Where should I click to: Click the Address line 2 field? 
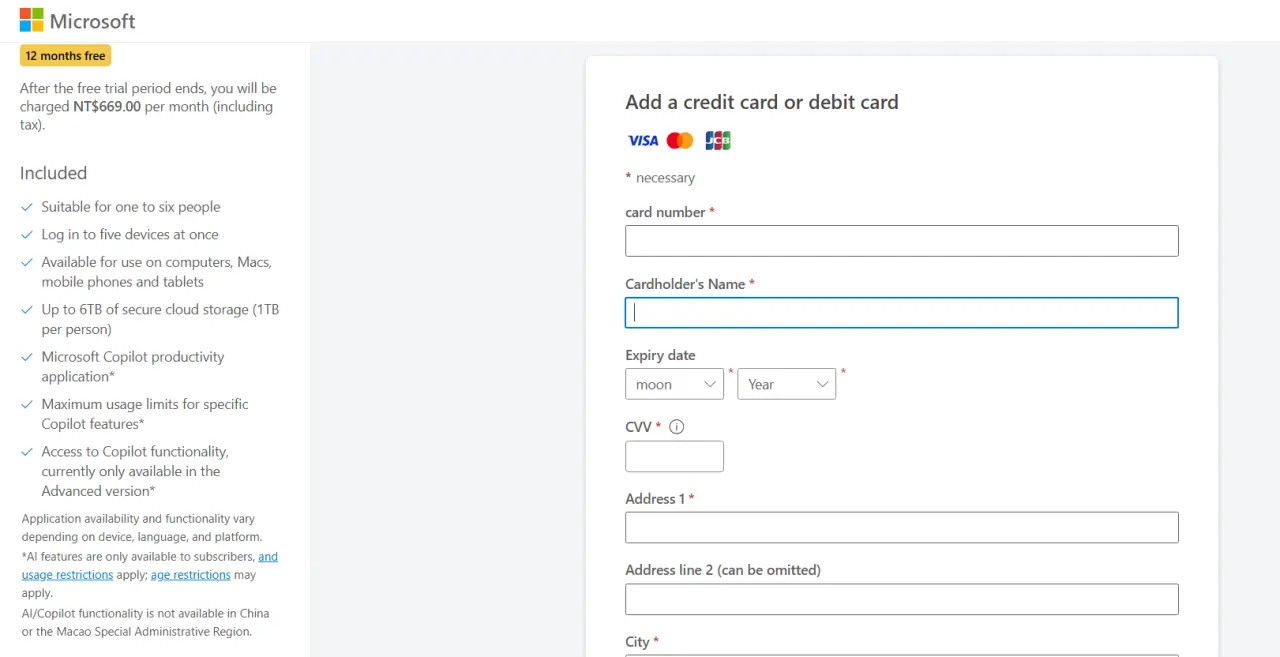coord(902,599)
